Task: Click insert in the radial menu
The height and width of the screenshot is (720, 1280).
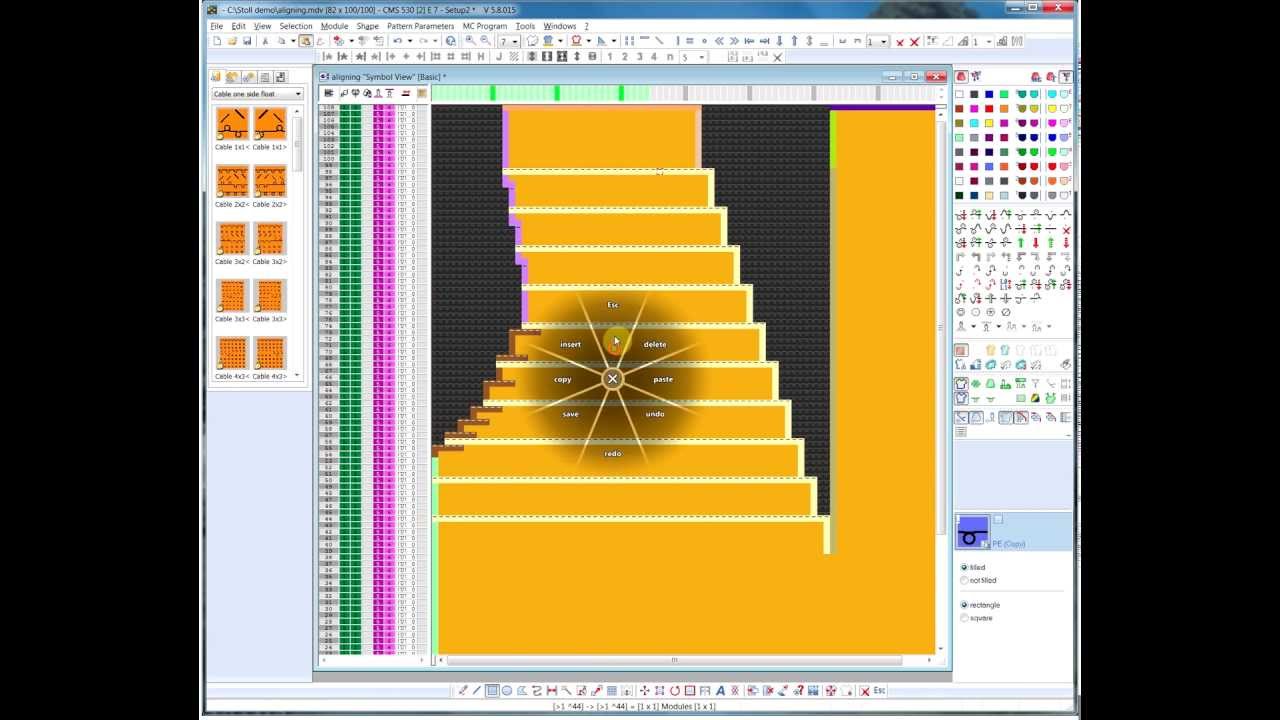Action: (570, 344)
